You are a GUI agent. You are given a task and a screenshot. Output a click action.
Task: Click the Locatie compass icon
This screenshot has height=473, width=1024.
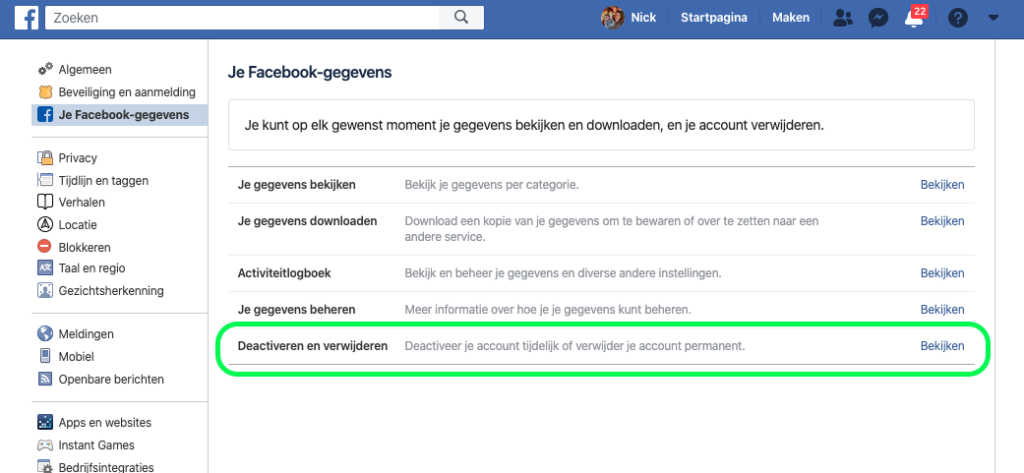pos(45,225)
